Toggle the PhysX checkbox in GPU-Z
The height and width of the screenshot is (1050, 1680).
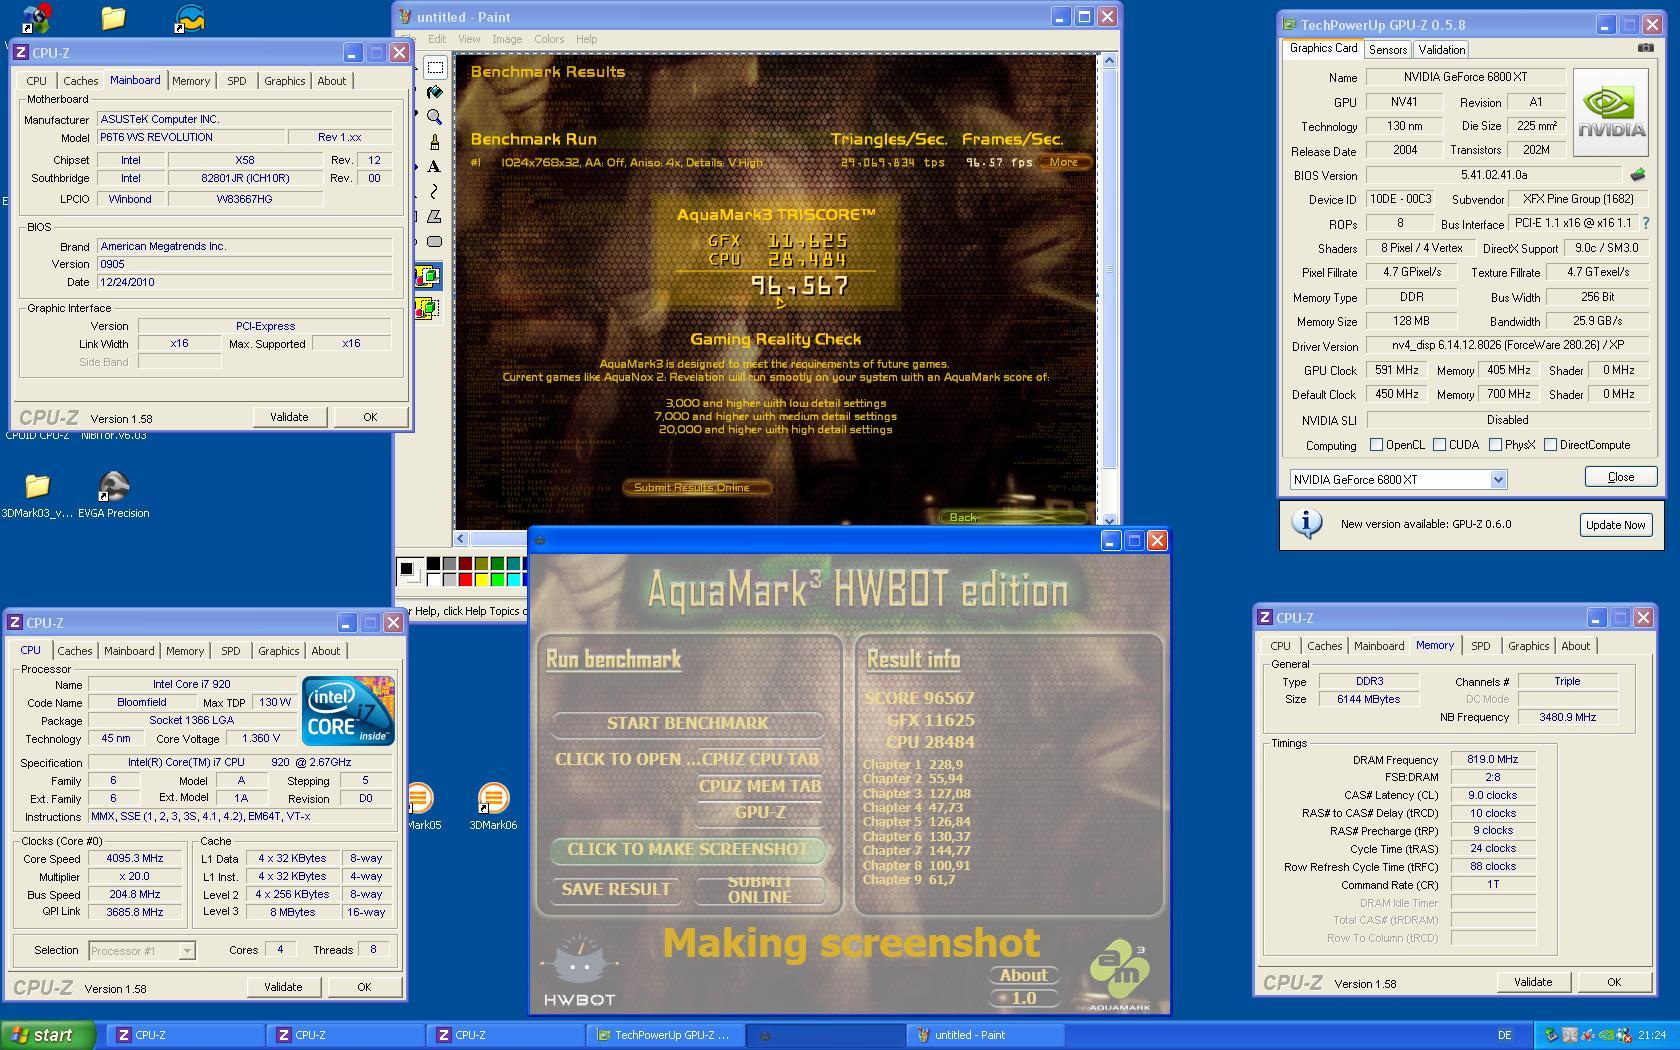pyautogui.click(x=1495, y=445)
